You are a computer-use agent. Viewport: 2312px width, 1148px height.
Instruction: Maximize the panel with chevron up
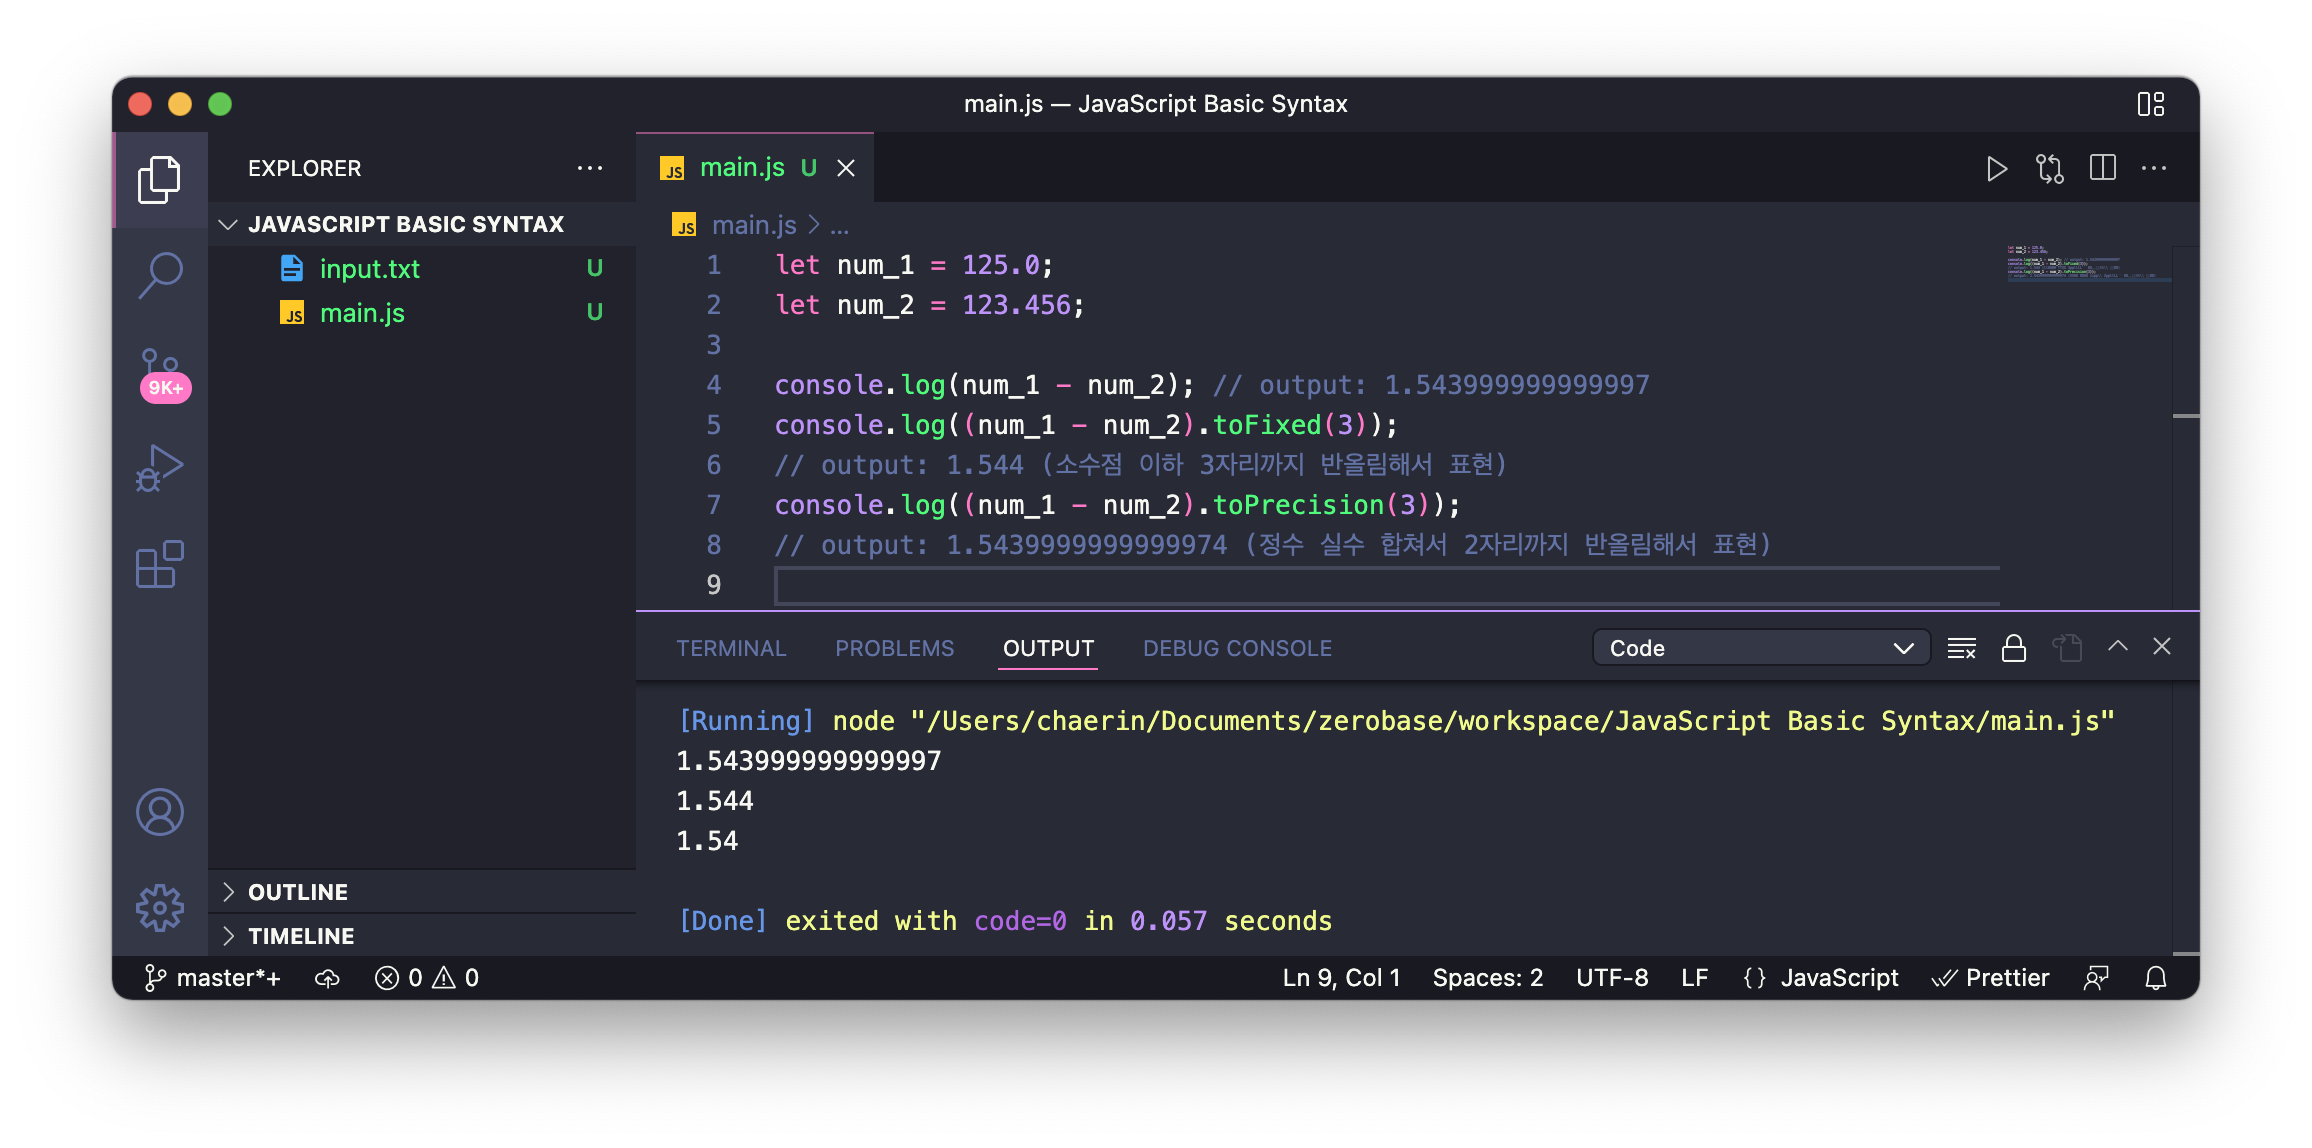pyautogui.click(x=2117, y=647)
